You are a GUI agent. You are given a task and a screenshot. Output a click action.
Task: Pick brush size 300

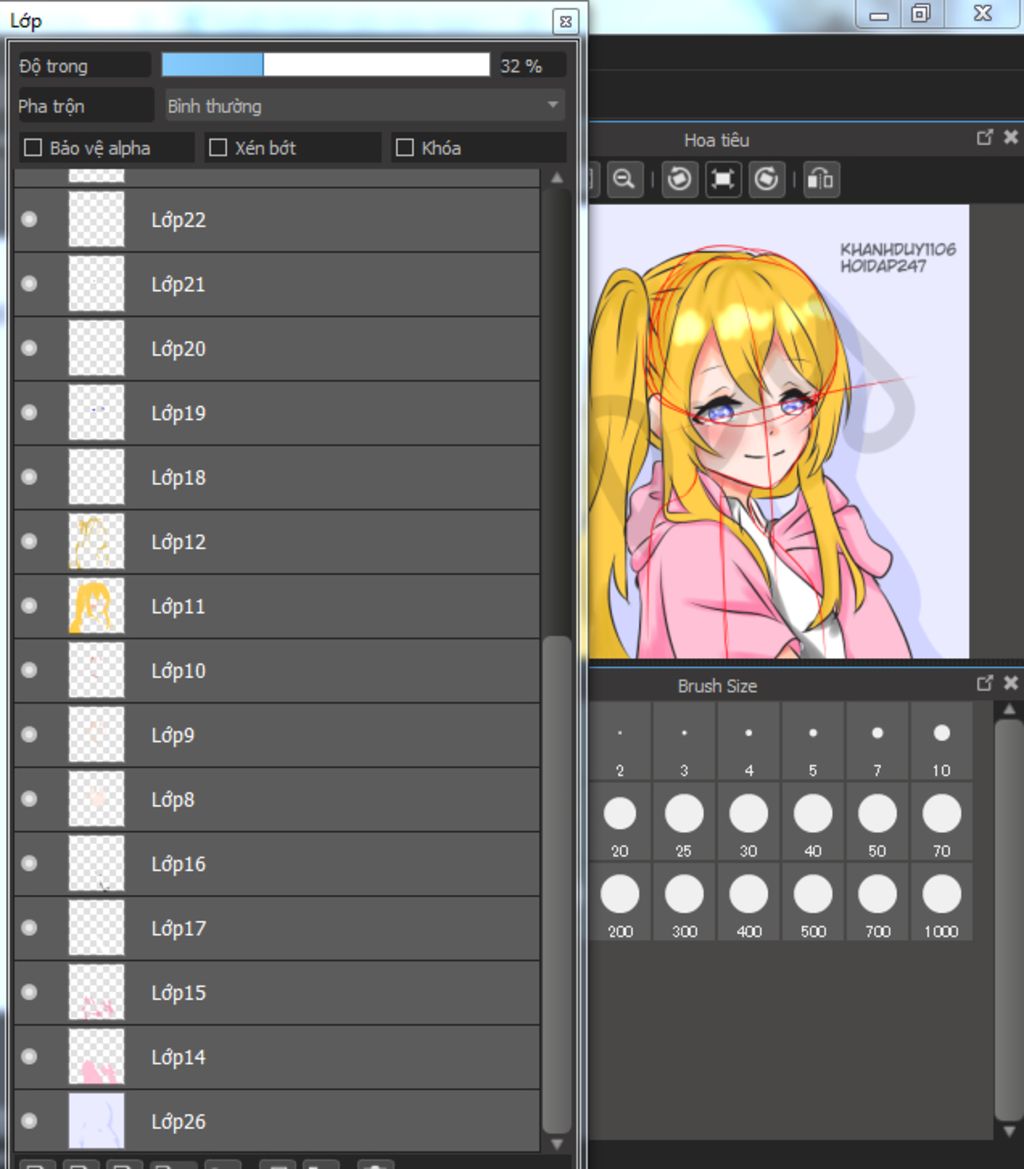click(684, 902)
